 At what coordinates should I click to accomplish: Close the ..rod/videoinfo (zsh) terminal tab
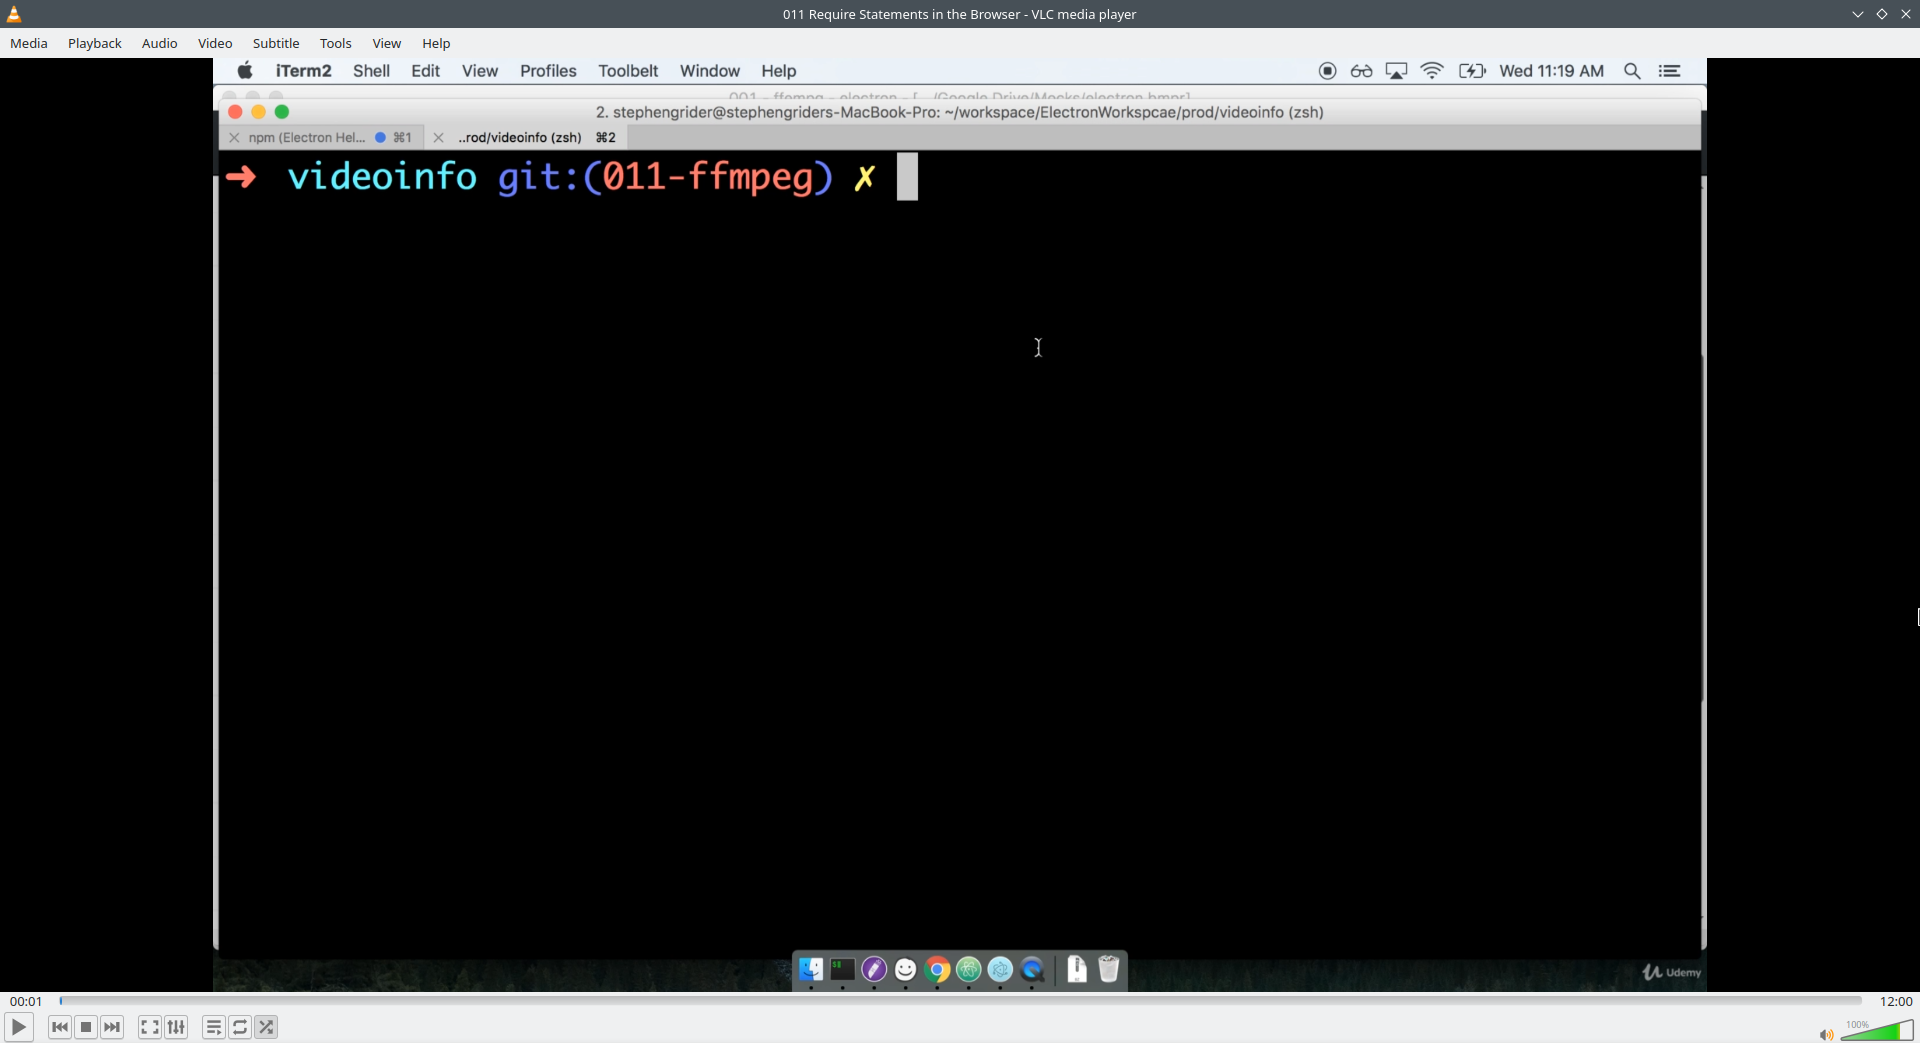point(438,138)
